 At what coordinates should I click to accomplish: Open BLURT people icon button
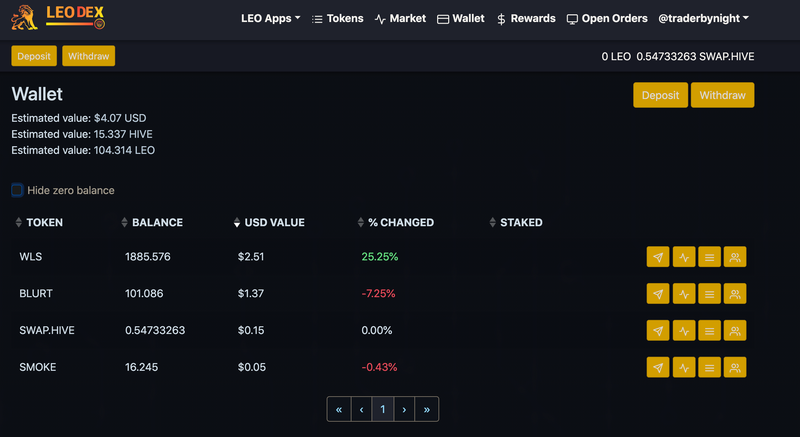click(735, 294)
